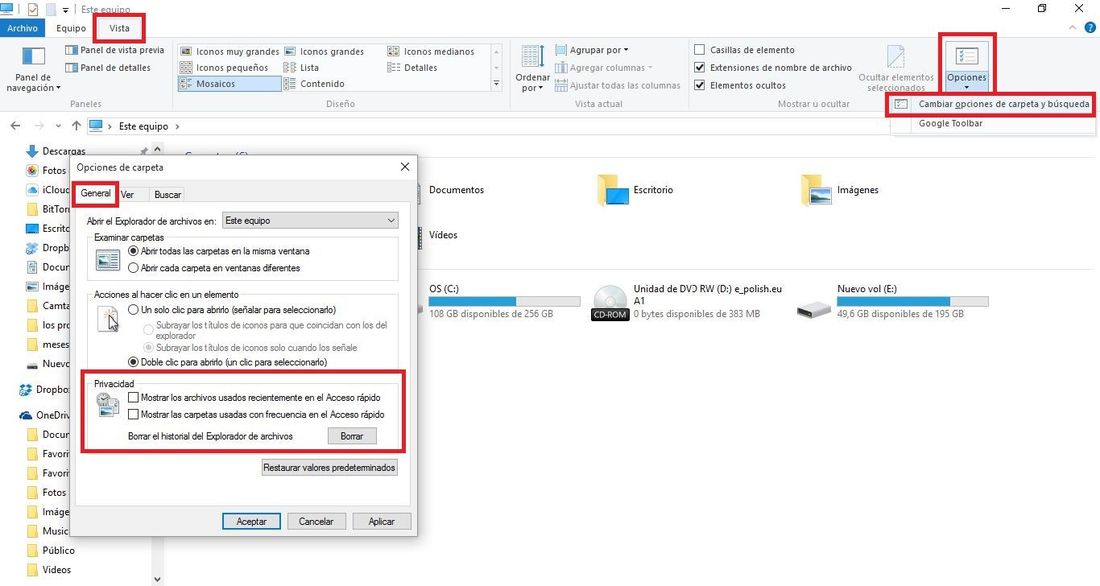
Task: Open the Imágenes folder
Action: [x=839, y=190]
